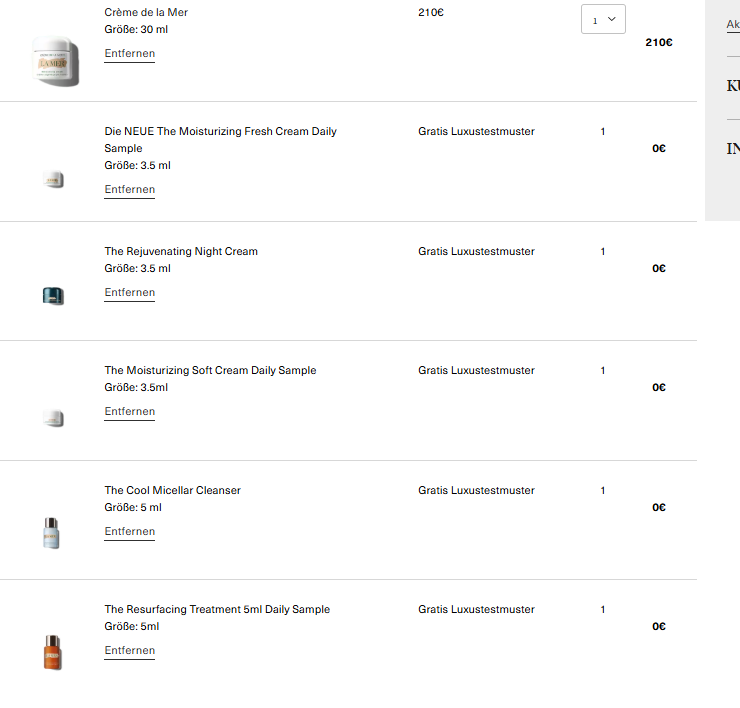This screenshot has height=708, width=740.
Task: Open The Rejuvenating Night Cream title
Action: [181, 251]
